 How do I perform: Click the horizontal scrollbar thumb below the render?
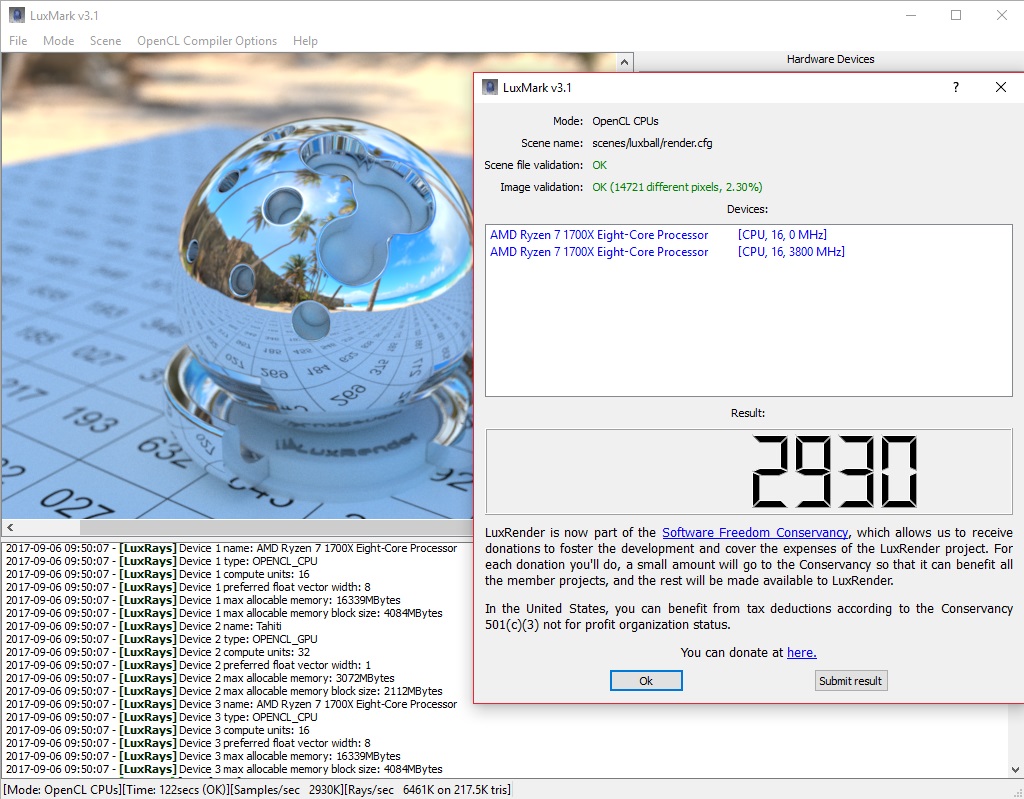pos(276,527)
